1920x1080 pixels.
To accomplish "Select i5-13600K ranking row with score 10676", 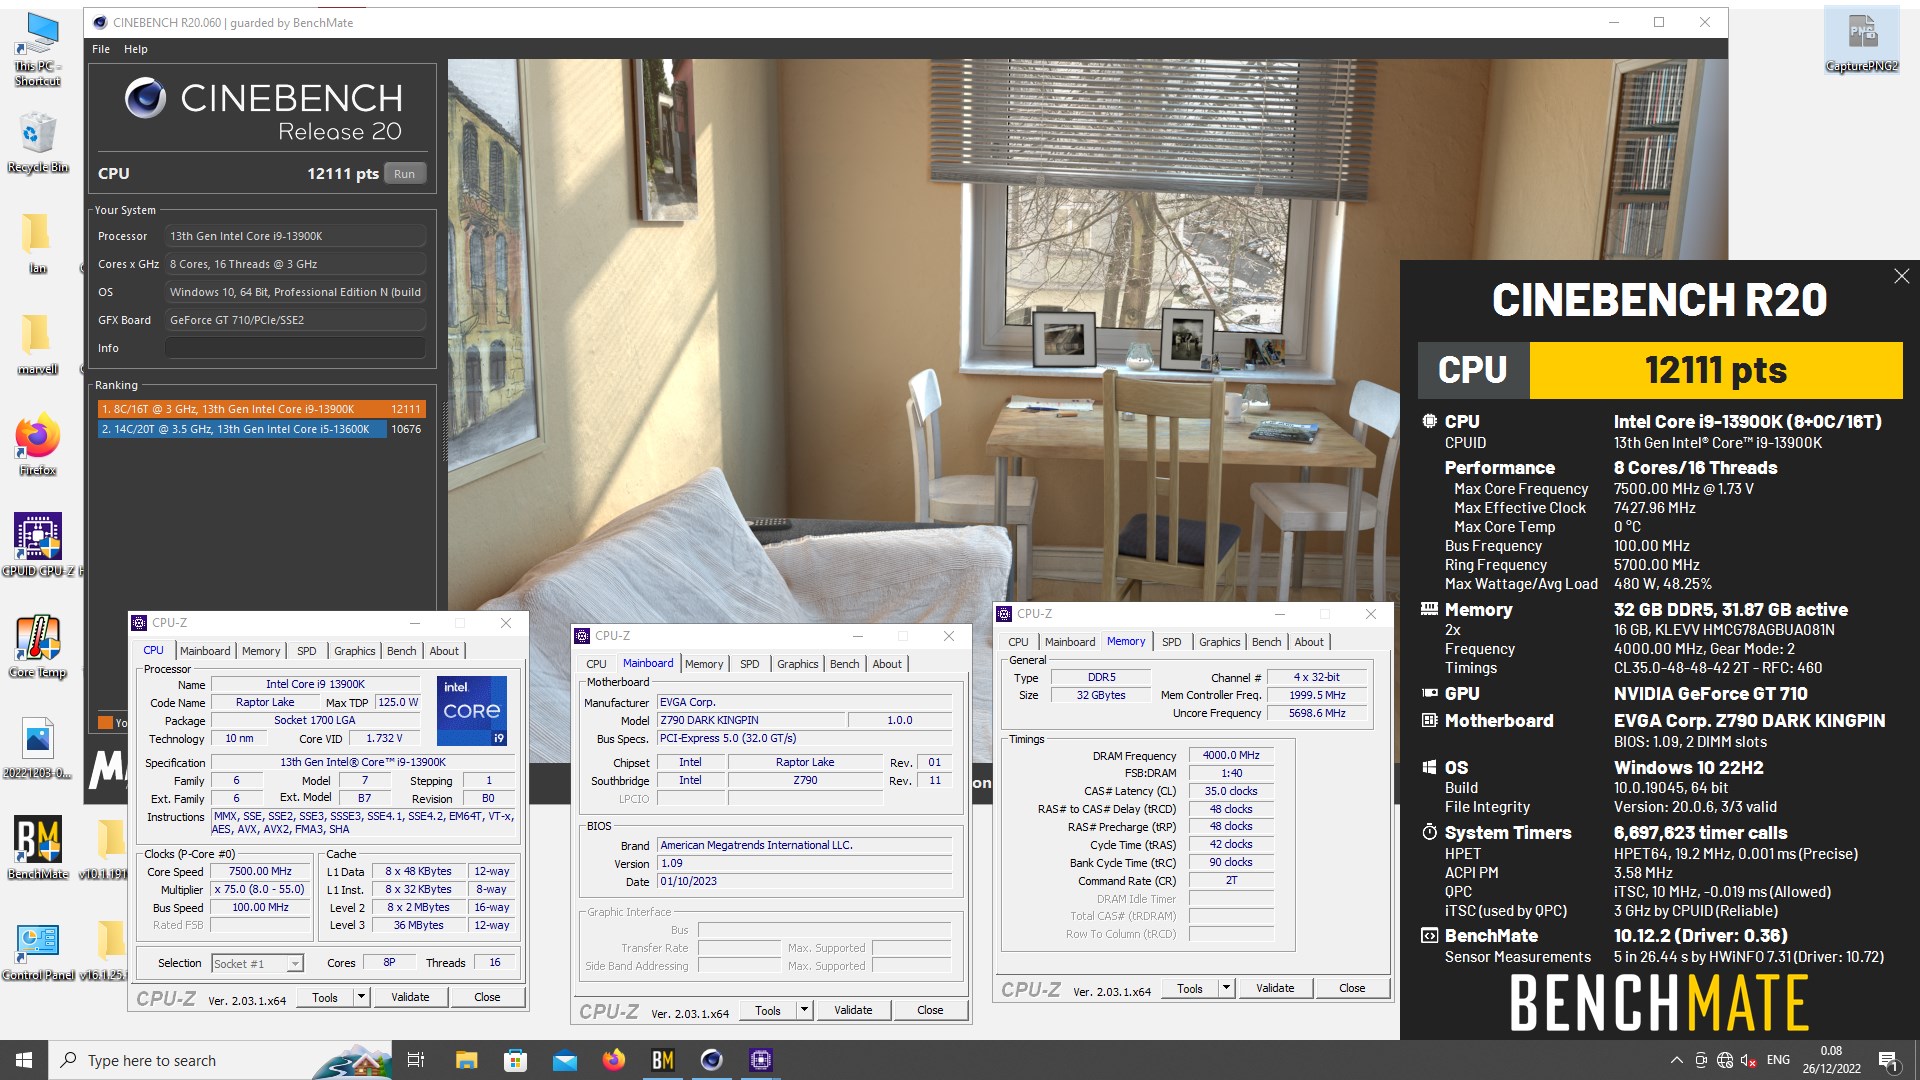I will [262, 429].
